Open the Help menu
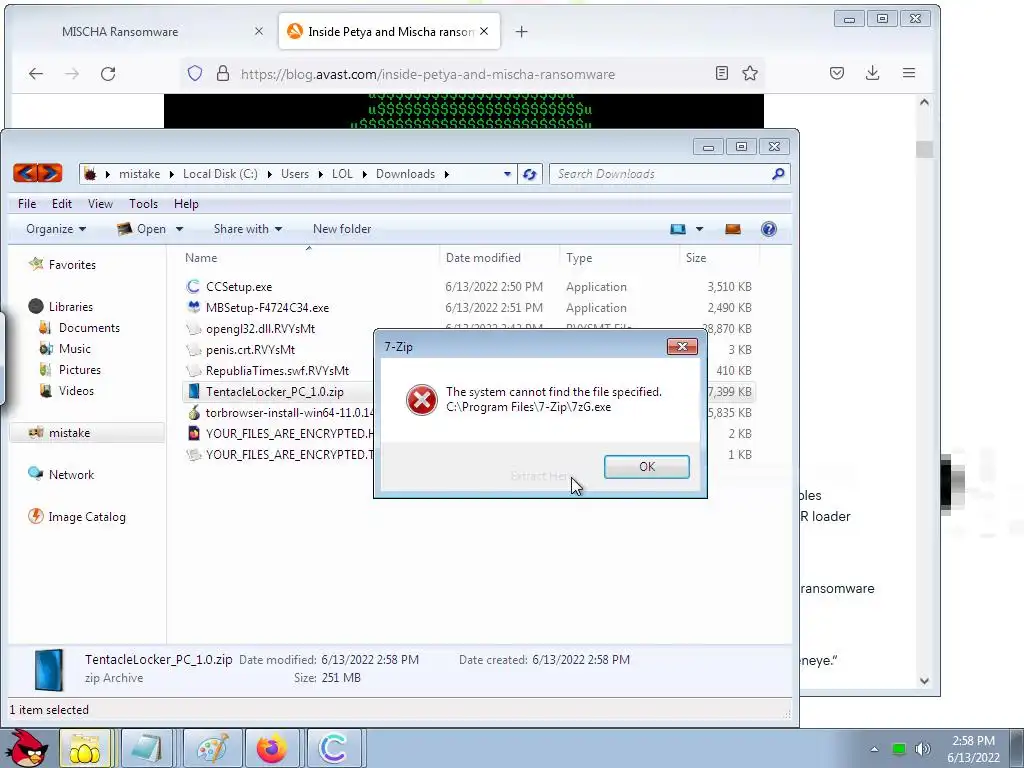The height and width of the screenshot is (768, 1024). [x=185, y=204]
